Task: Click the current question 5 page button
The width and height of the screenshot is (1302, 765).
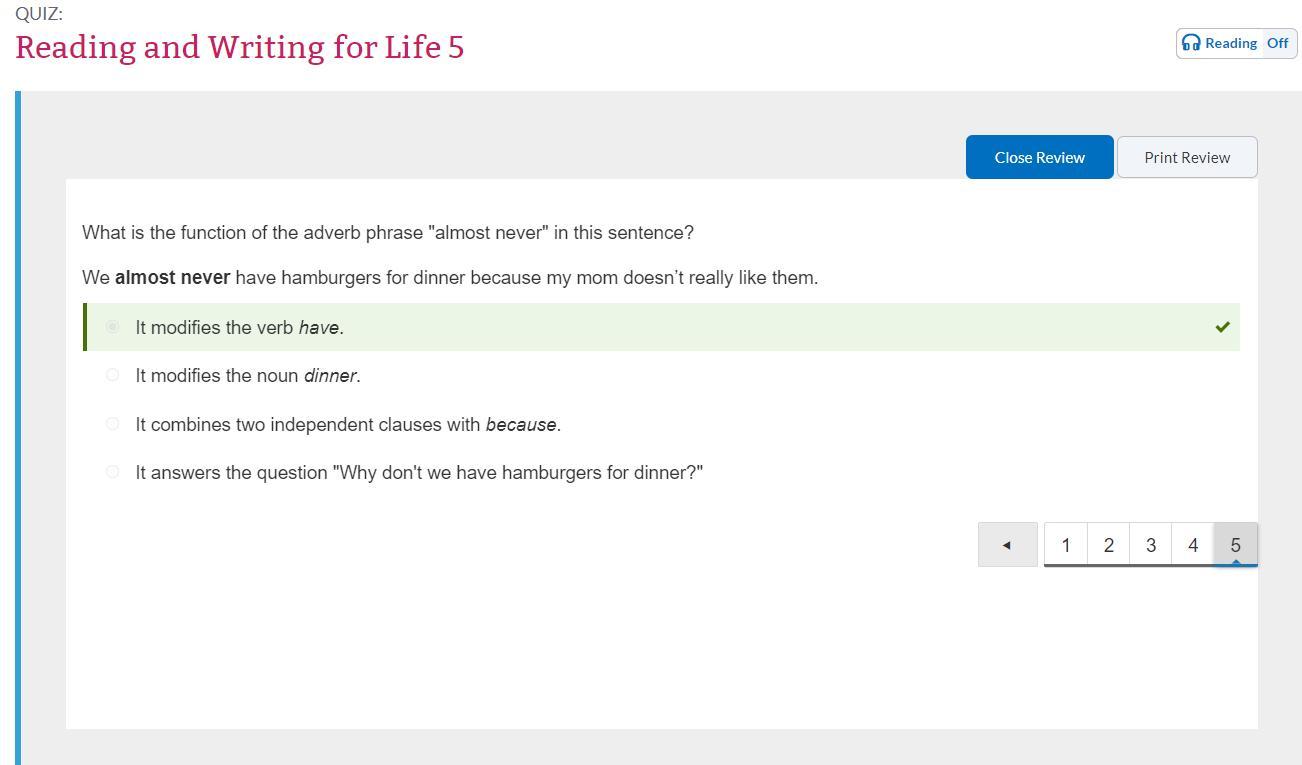Action: pyautogui.click(x=1235, y=545)
